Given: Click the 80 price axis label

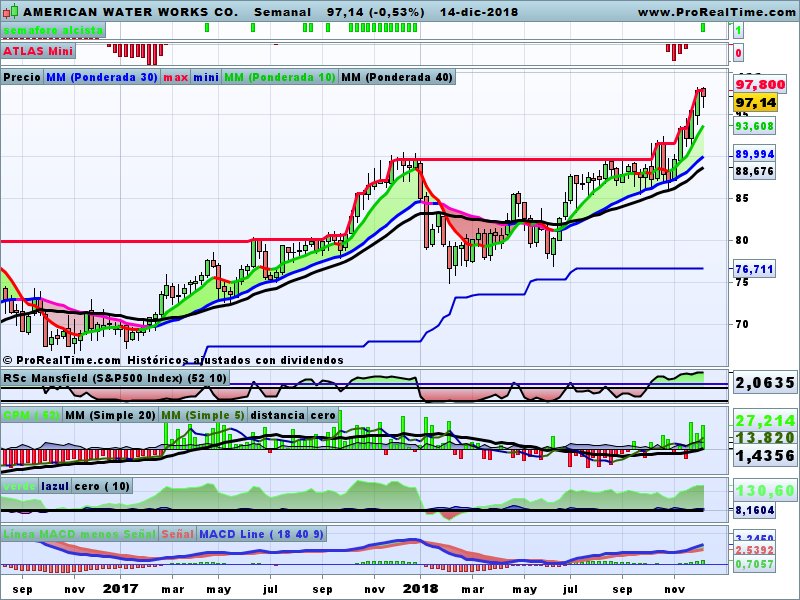Looking at the screenshot, I should pos(742,240).
